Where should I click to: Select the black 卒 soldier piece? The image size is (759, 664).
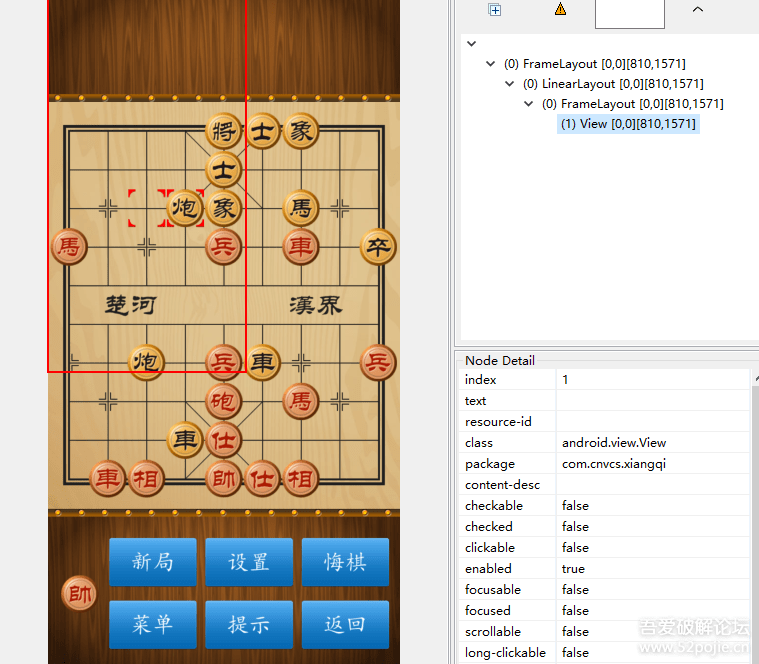click(x=378, y=246)
